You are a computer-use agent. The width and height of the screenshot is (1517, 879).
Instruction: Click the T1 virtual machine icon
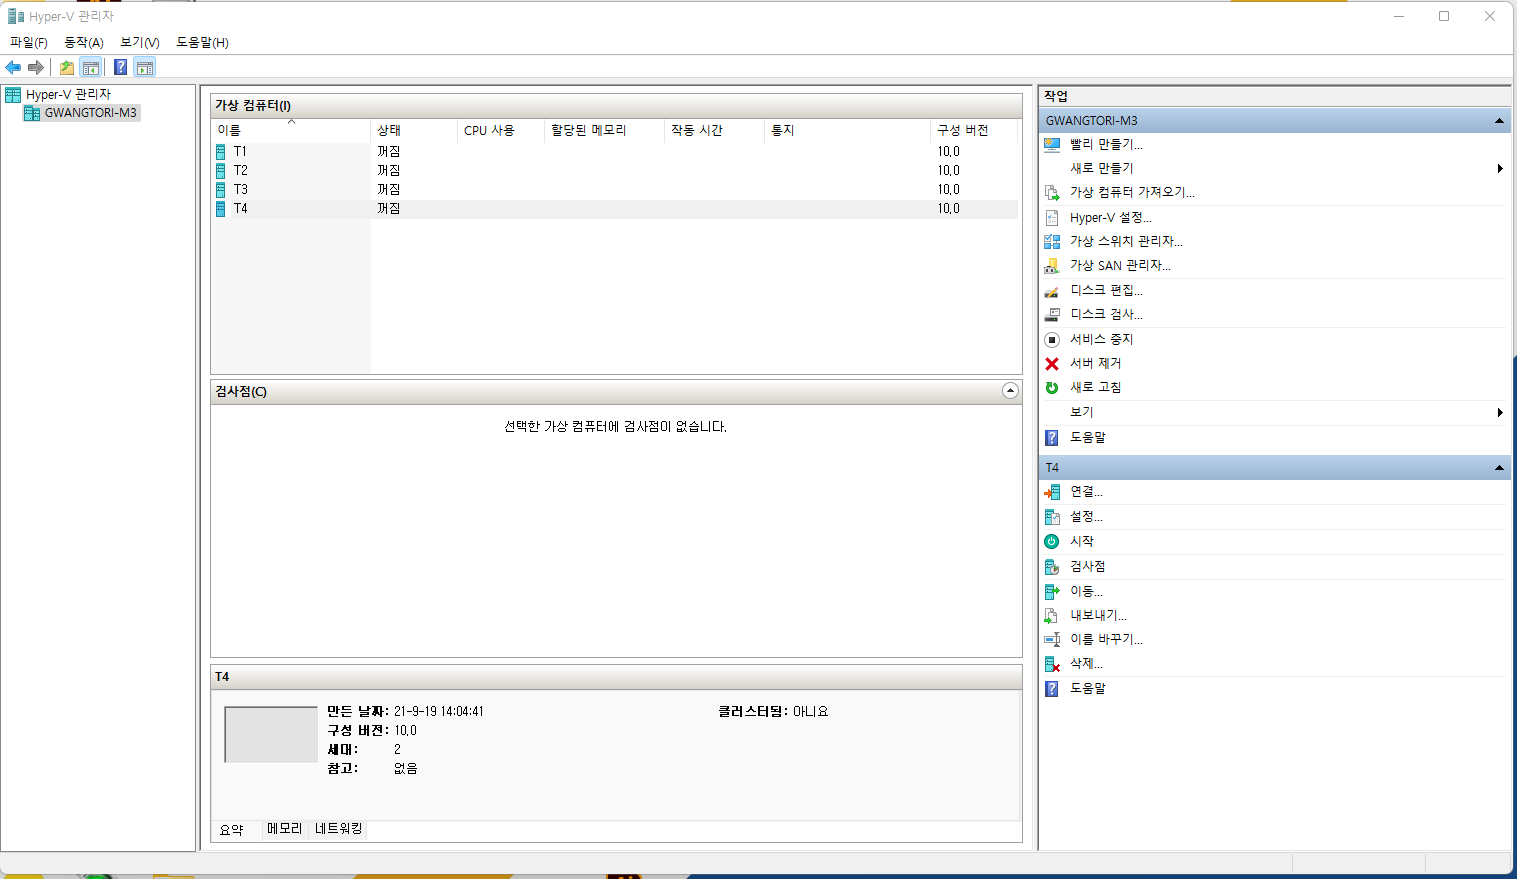(221, 152)
